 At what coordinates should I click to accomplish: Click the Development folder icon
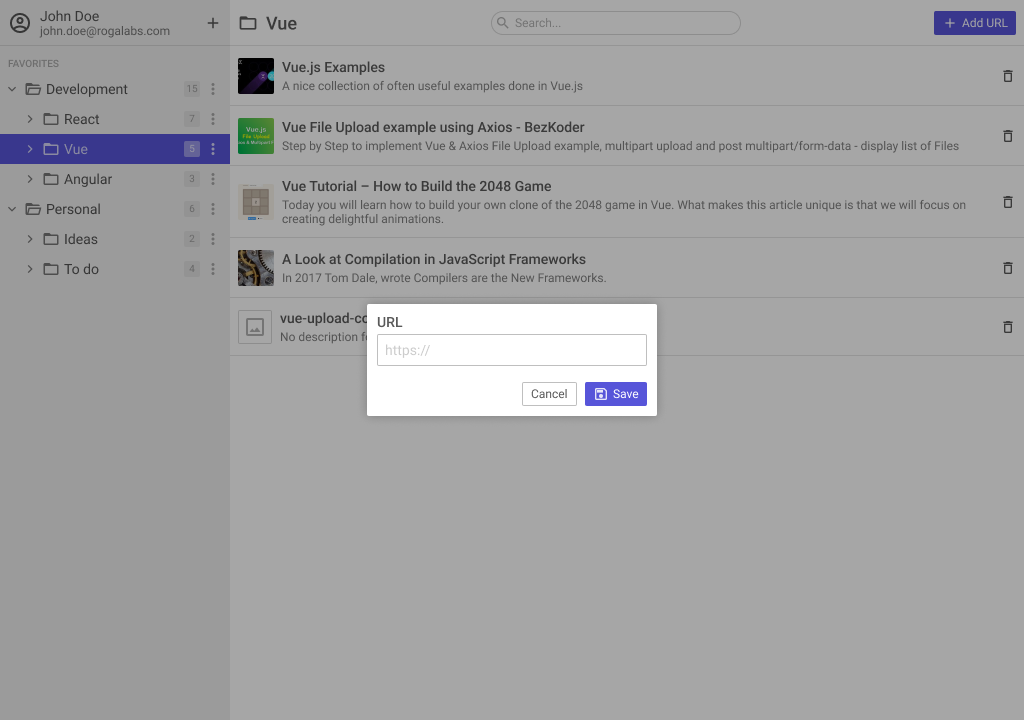coord(33,89)
